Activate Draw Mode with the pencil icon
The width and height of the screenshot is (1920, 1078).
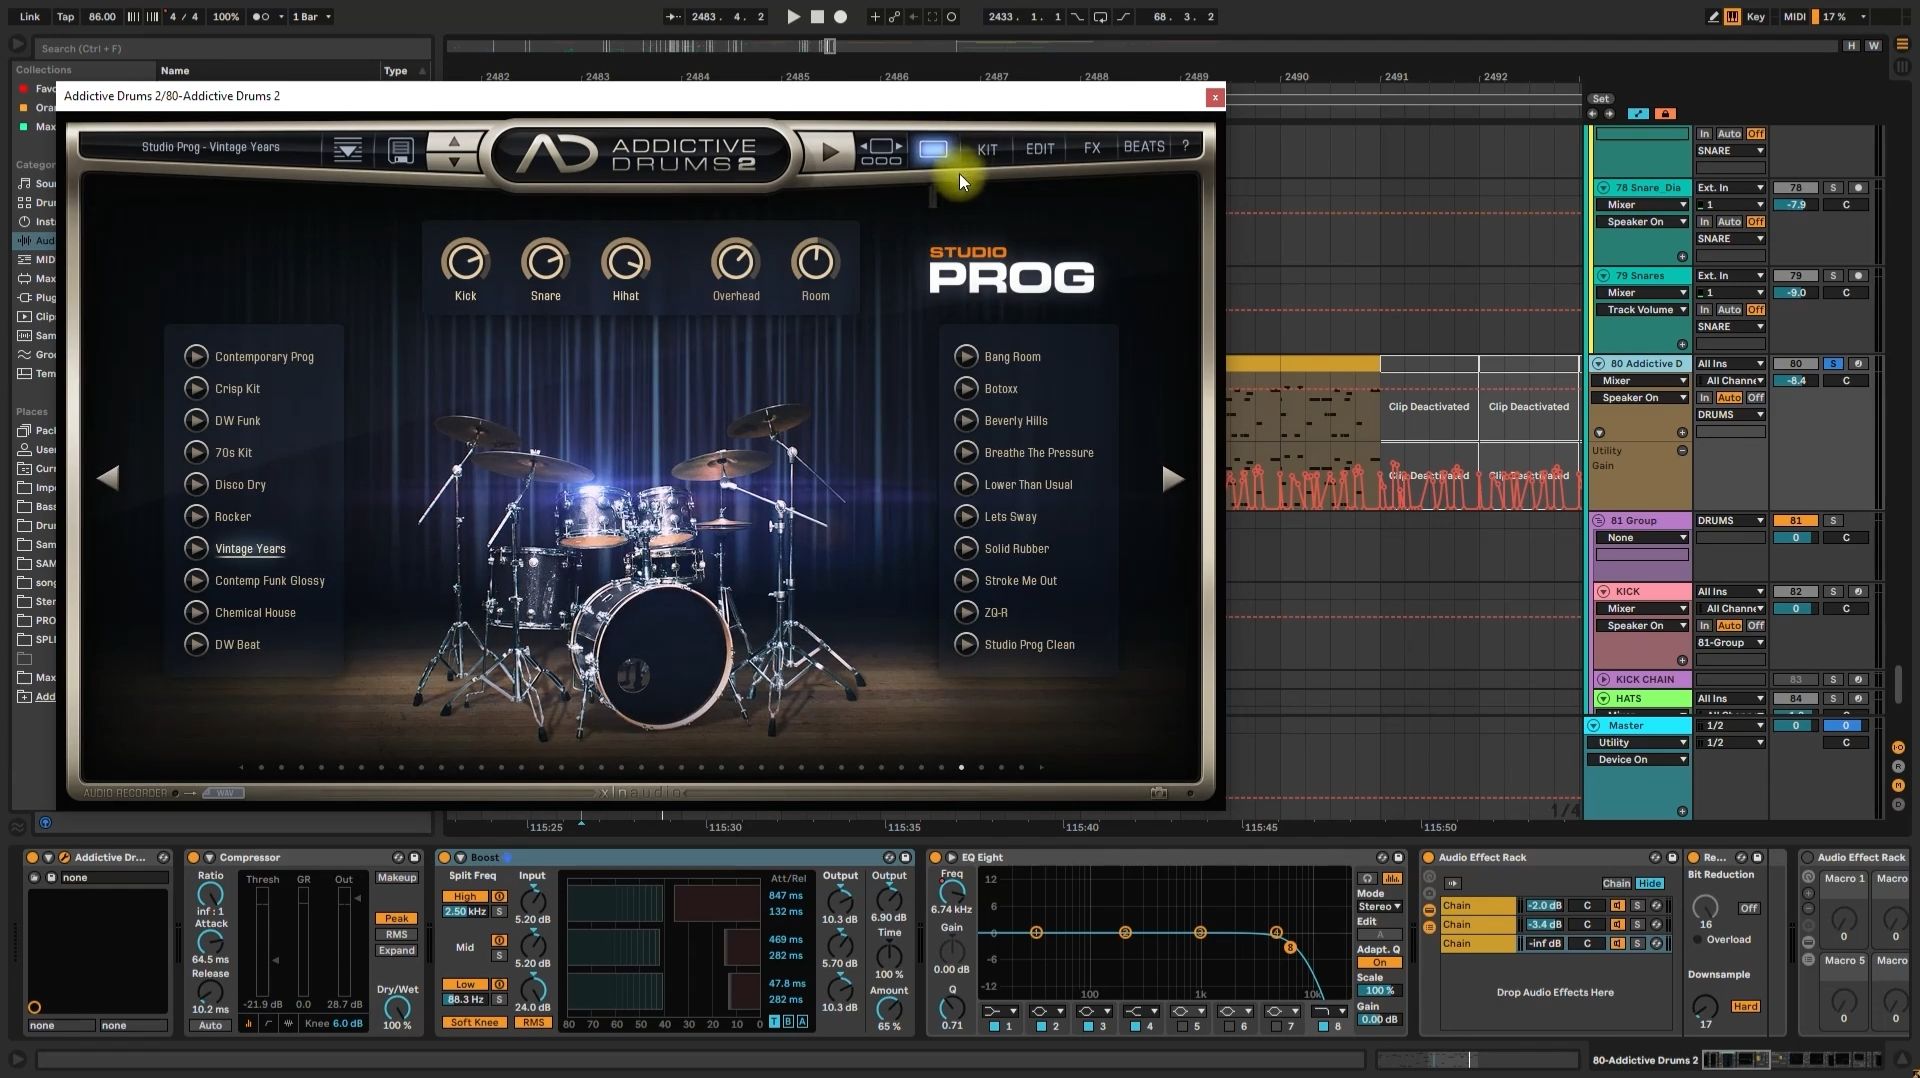(x=1713, y=17)
